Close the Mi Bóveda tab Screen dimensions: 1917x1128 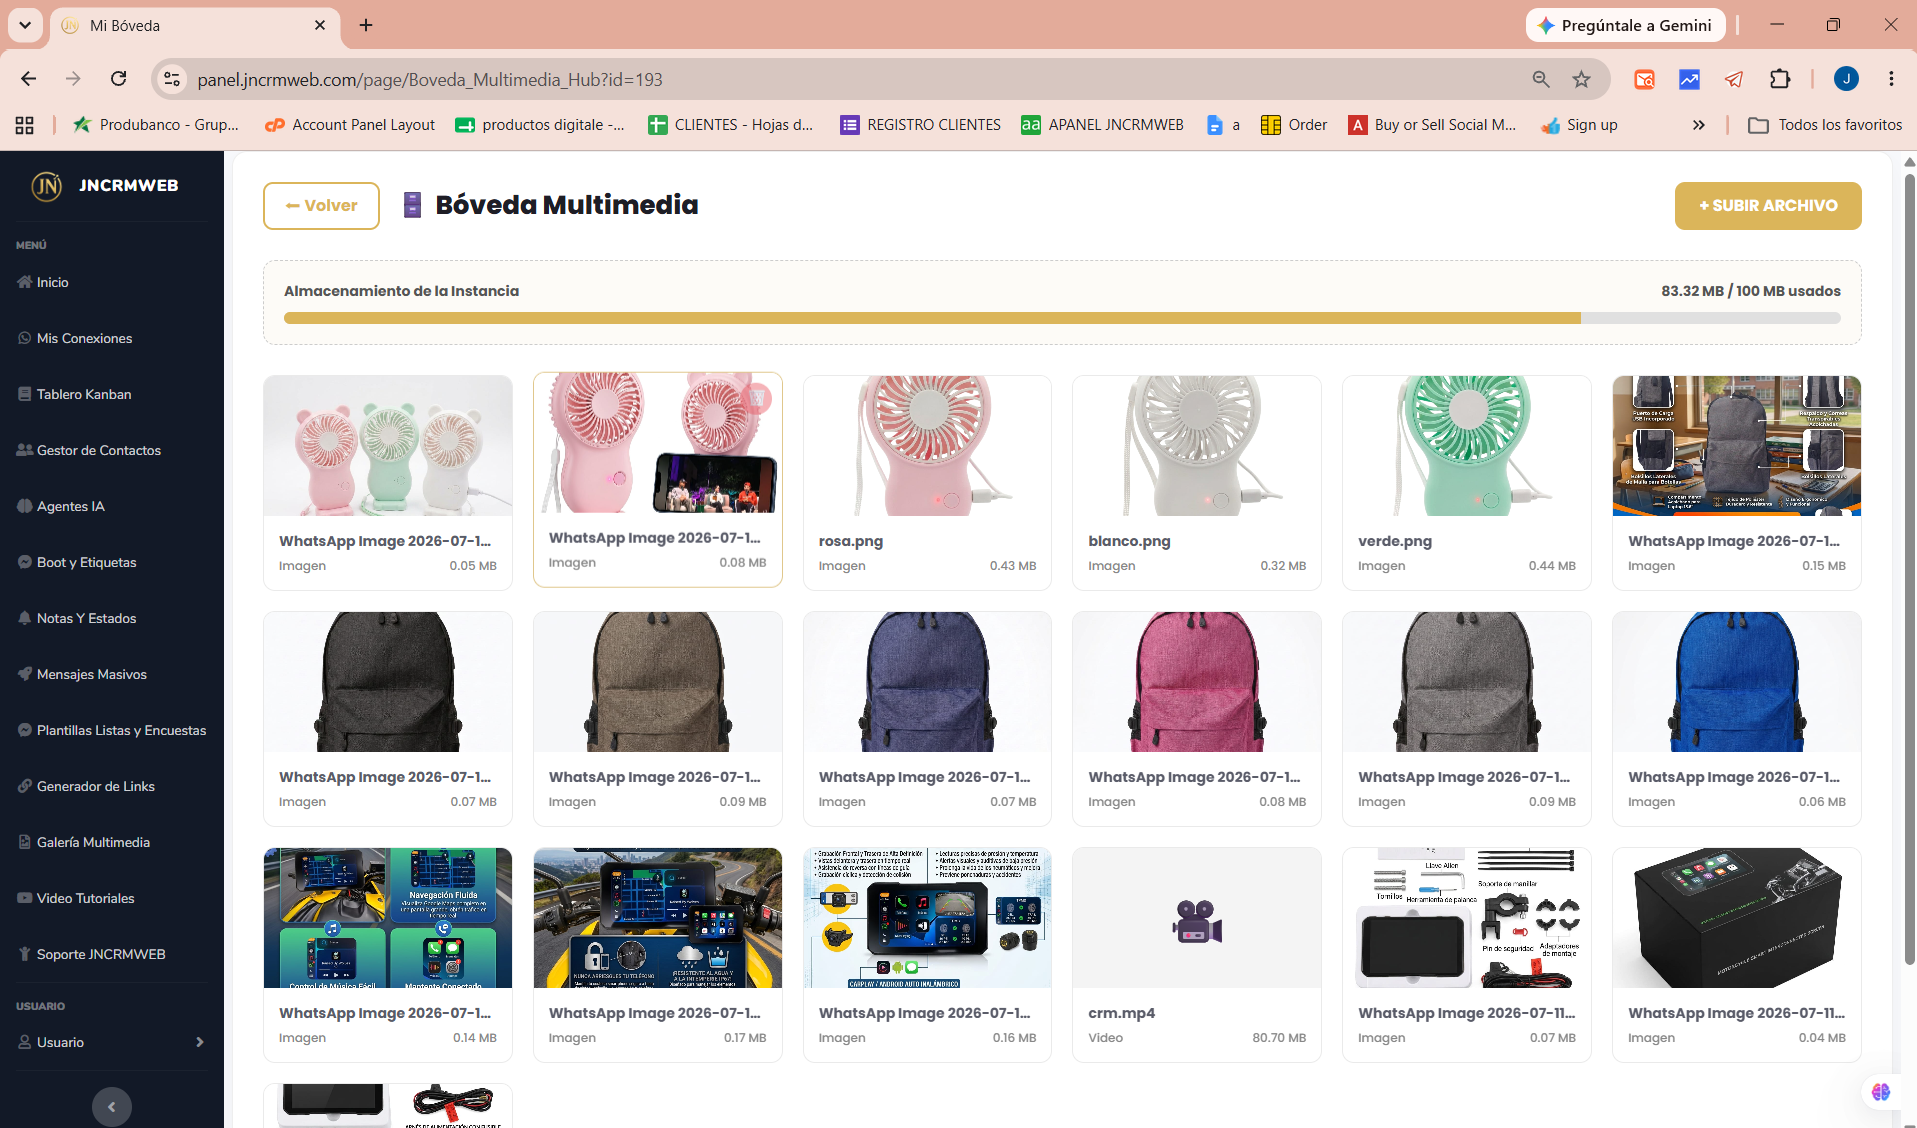point(320,25)
